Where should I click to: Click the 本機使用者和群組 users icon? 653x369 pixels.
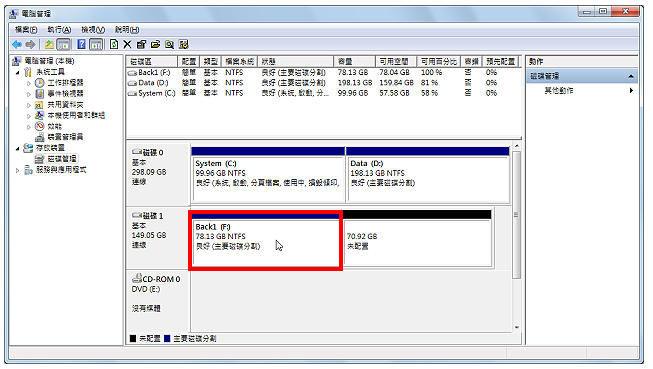[40, 115]
